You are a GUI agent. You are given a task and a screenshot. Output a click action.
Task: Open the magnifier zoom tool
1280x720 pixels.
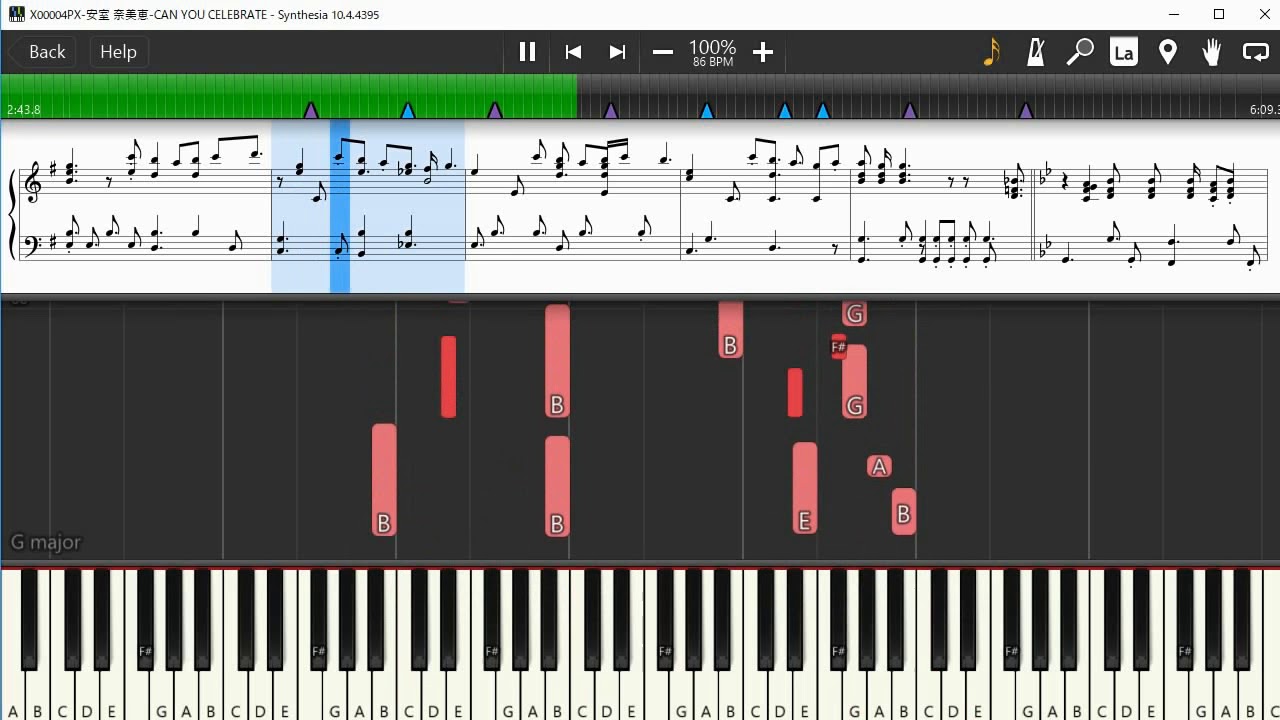click(x=1080, y=52)
